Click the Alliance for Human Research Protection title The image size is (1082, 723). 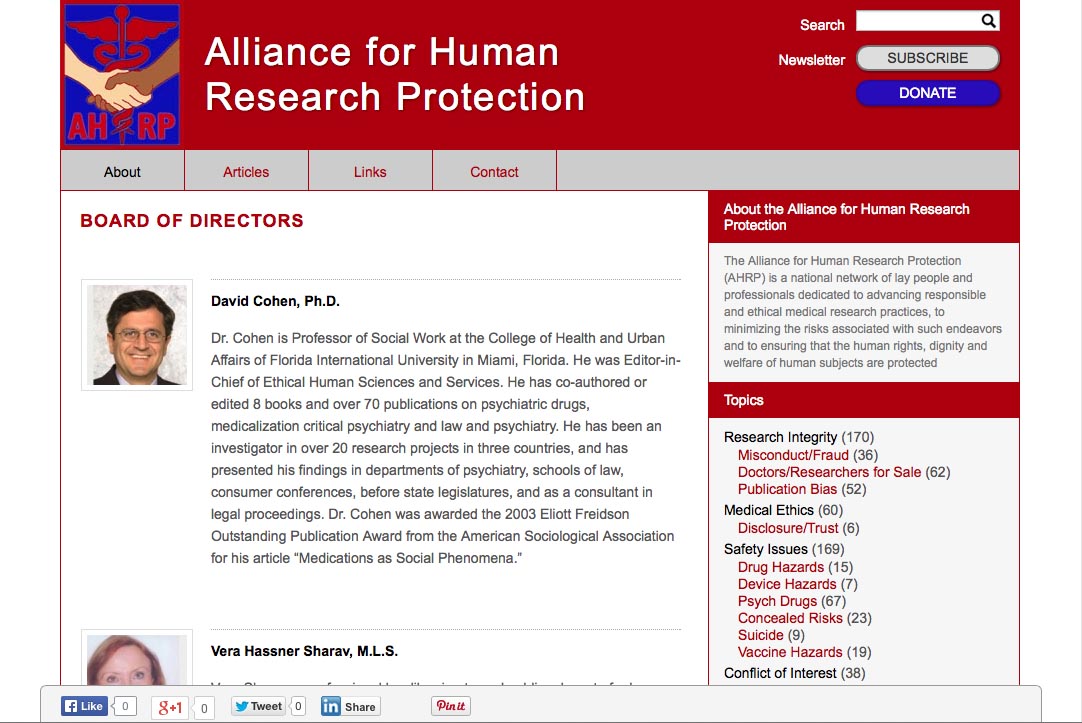pyautogui.click(x=394, y=74)
